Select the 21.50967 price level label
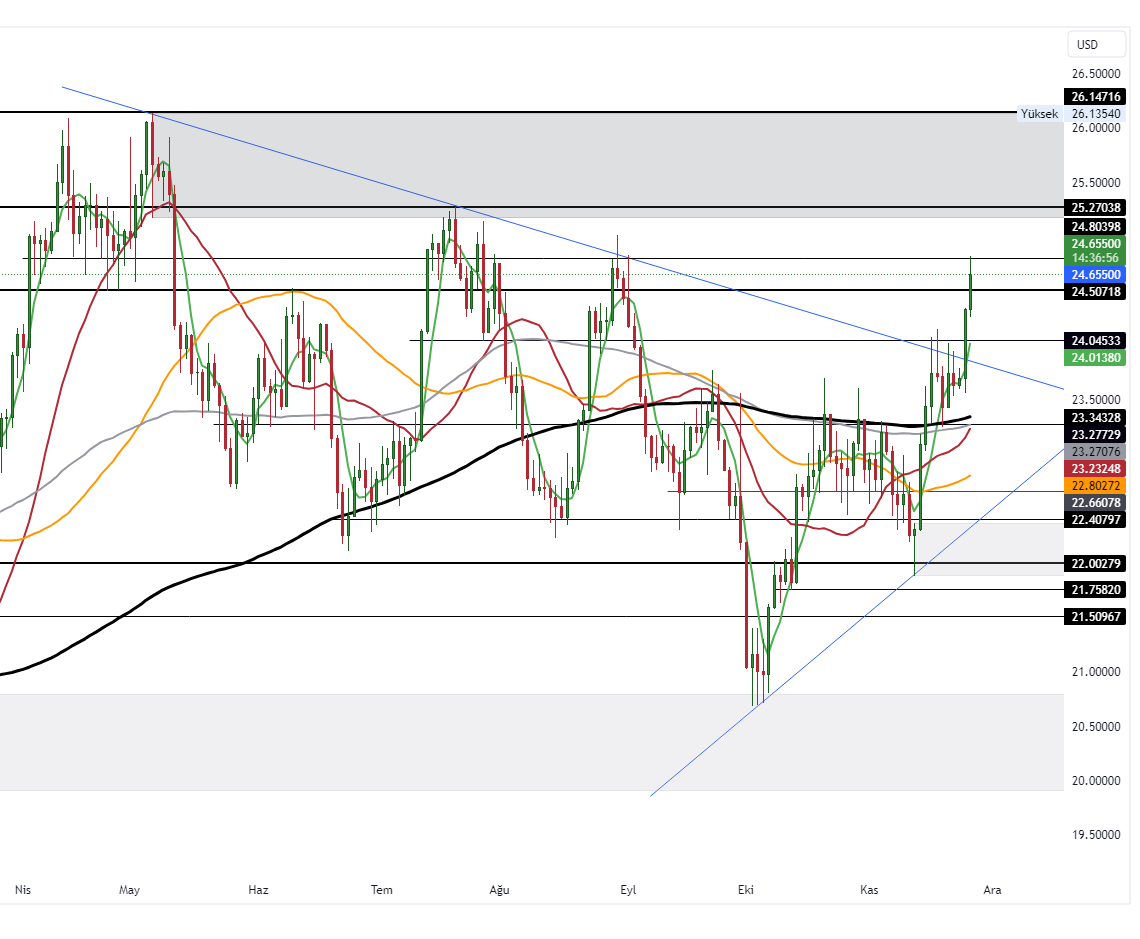The image size is (1140, 939). tap(1095, 617)
